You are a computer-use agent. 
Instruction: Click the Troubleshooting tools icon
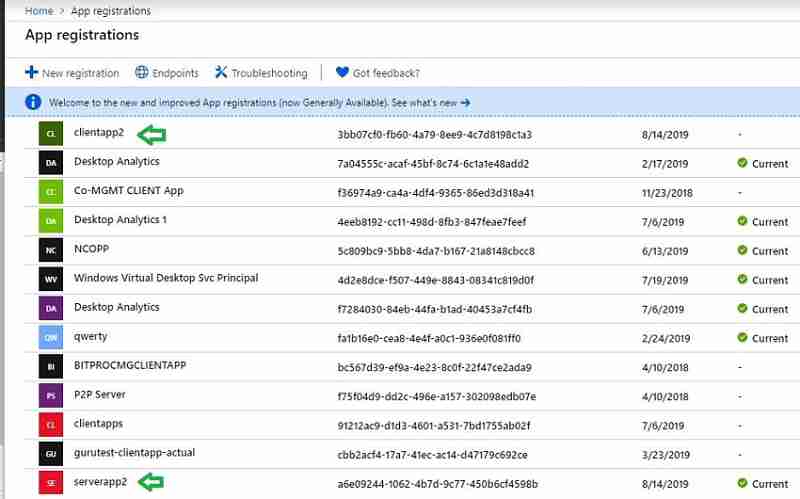220,72
